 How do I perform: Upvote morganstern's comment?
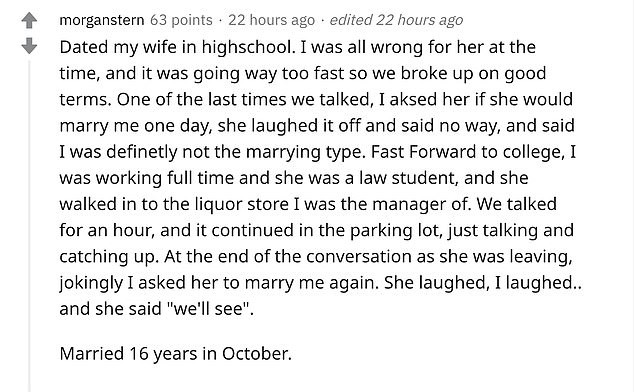point(29,21)
